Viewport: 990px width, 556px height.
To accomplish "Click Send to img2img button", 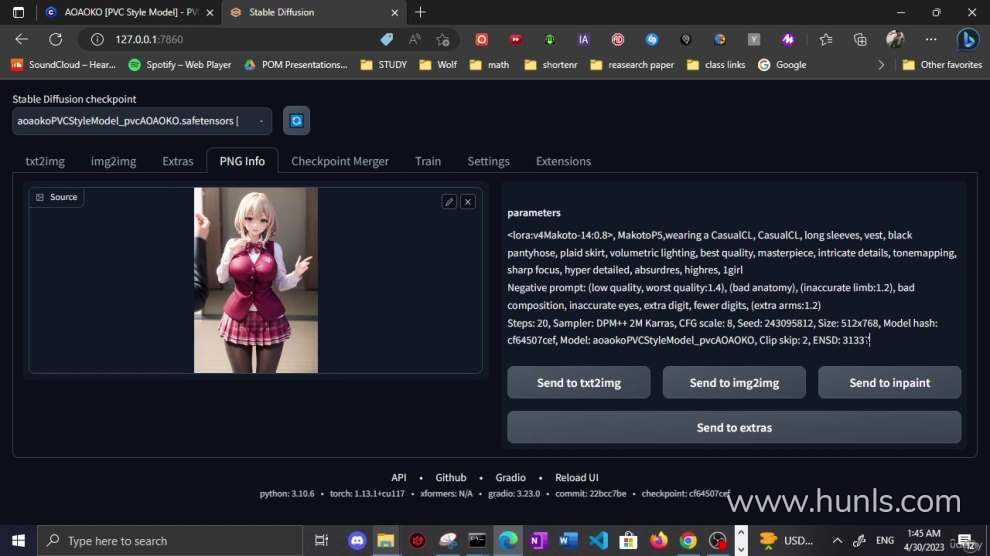I will pyautogui.click(x=734, y=382).
